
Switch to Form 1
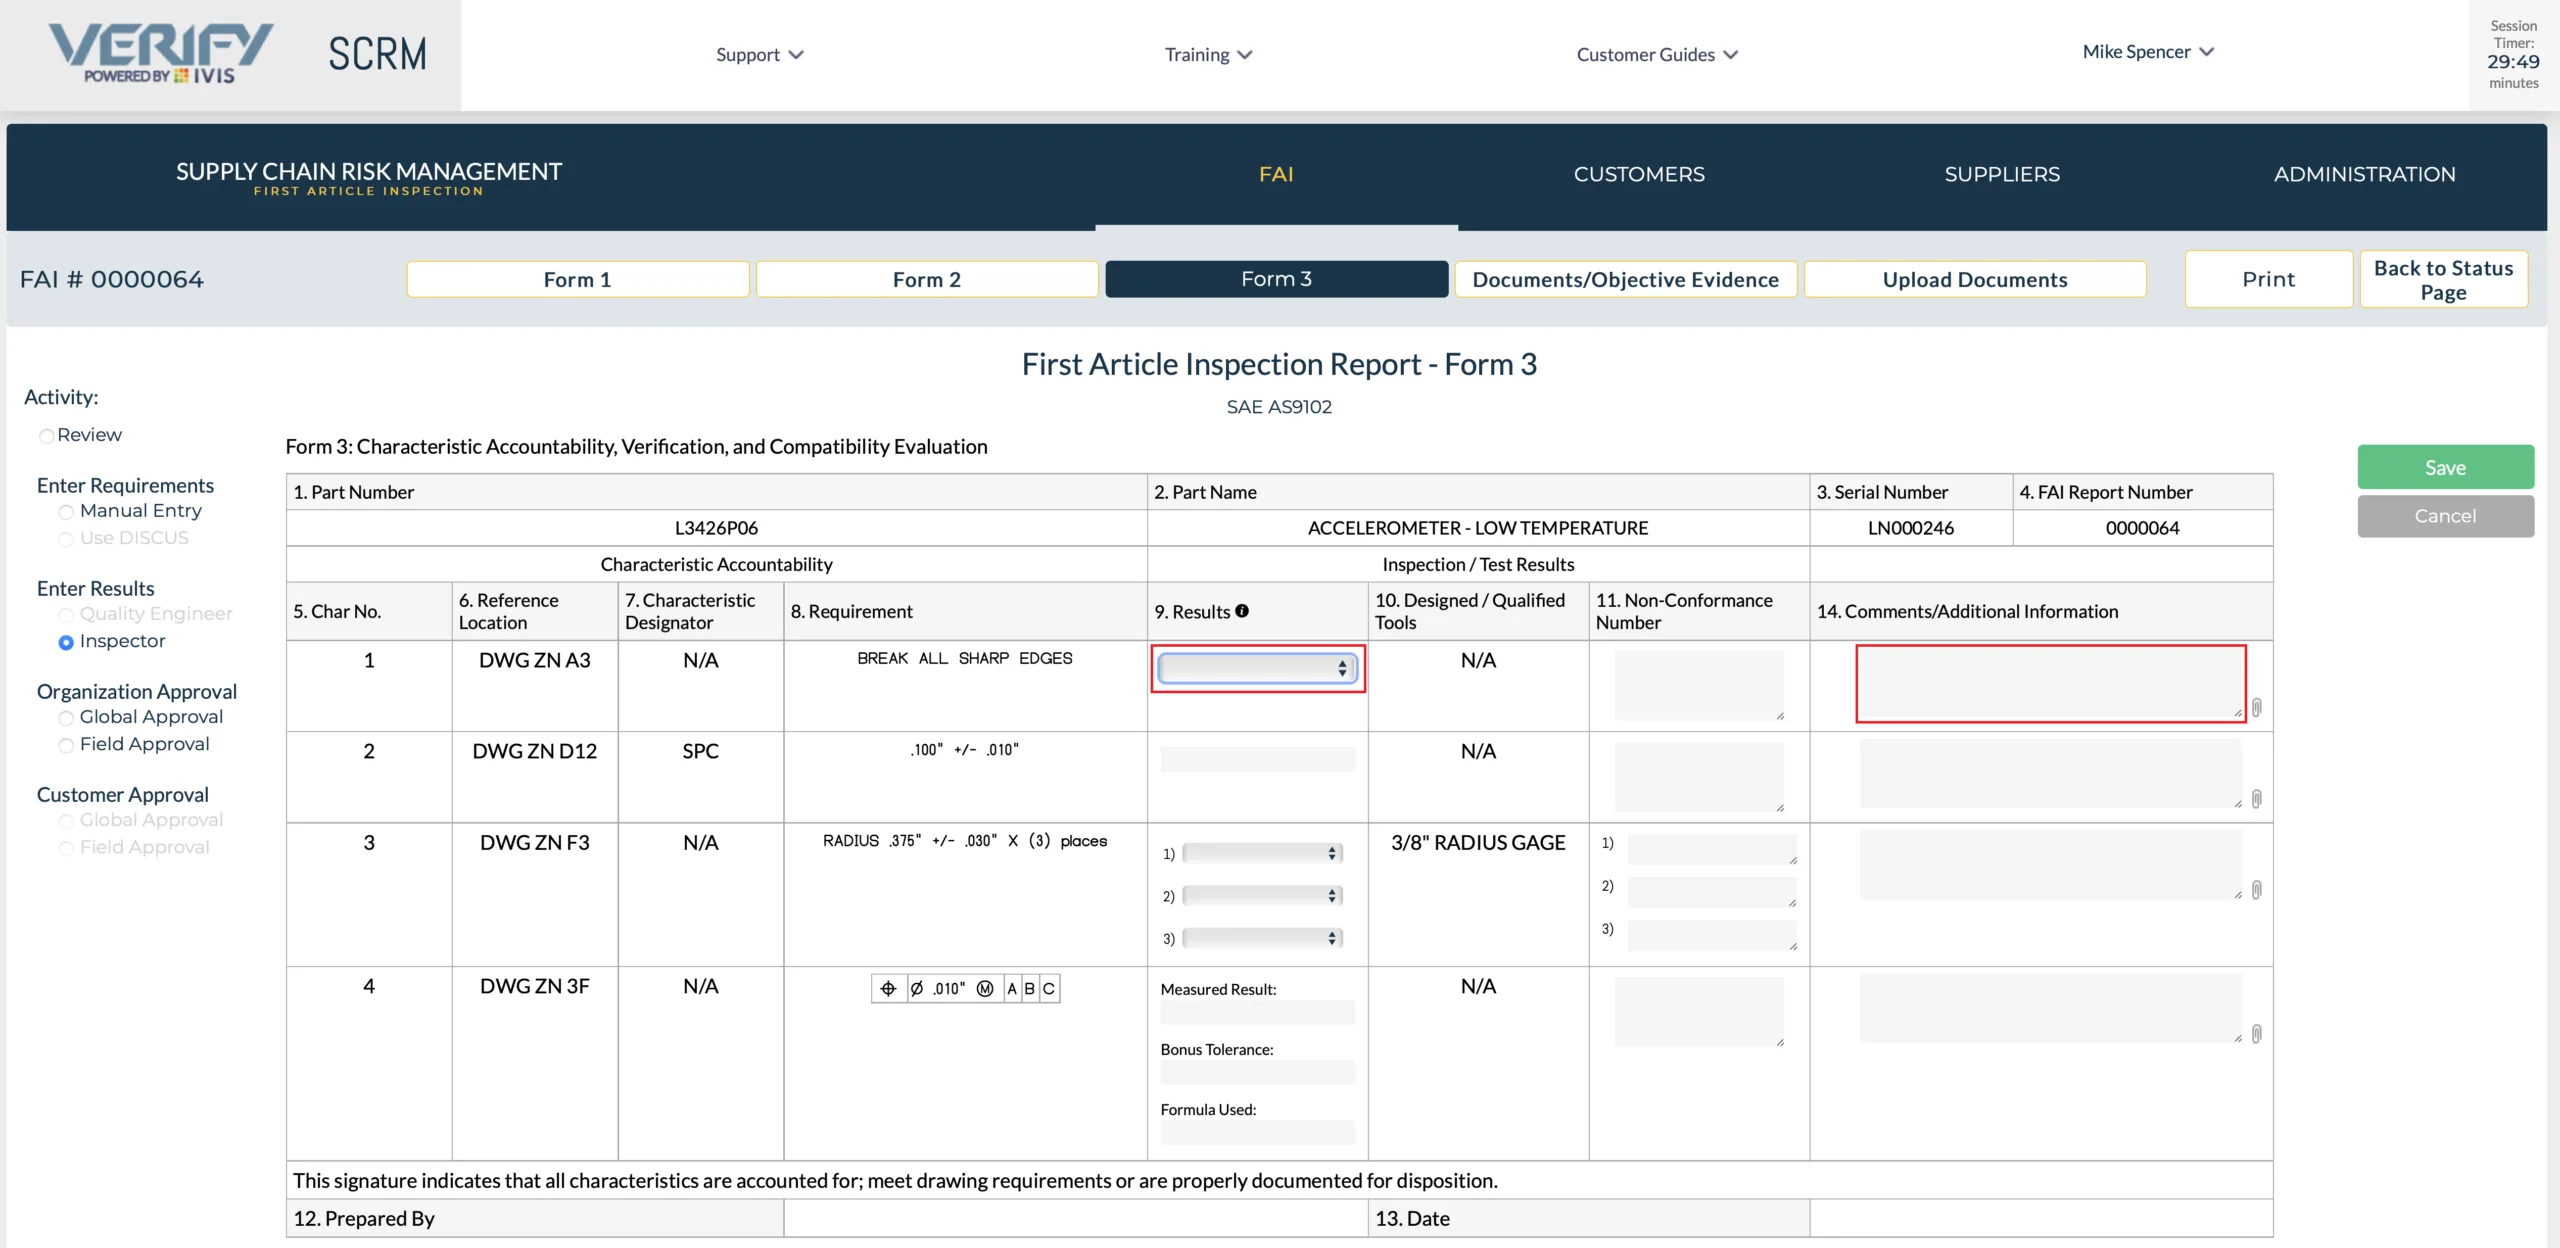click(x=577, y=279)
